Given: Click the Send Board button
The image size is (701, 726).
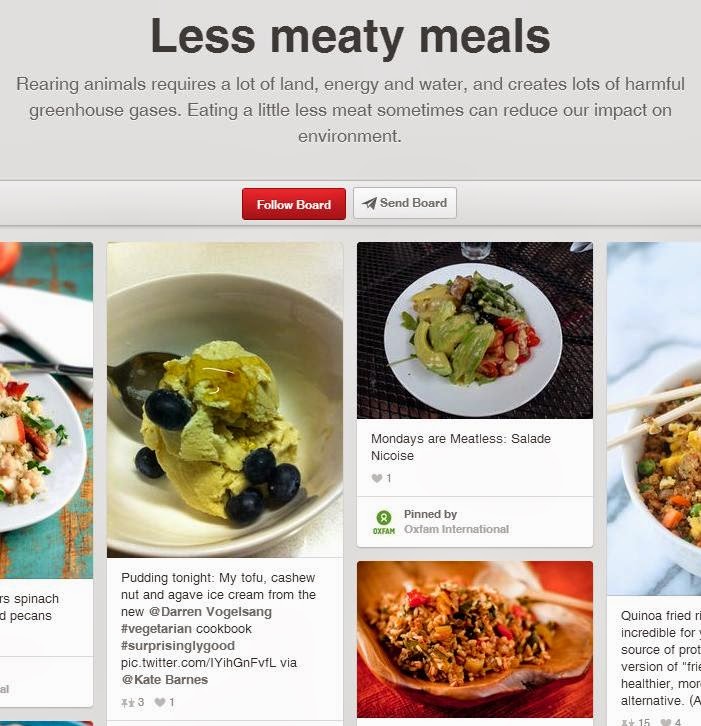Looking at the screenshot, I should 405,203.
